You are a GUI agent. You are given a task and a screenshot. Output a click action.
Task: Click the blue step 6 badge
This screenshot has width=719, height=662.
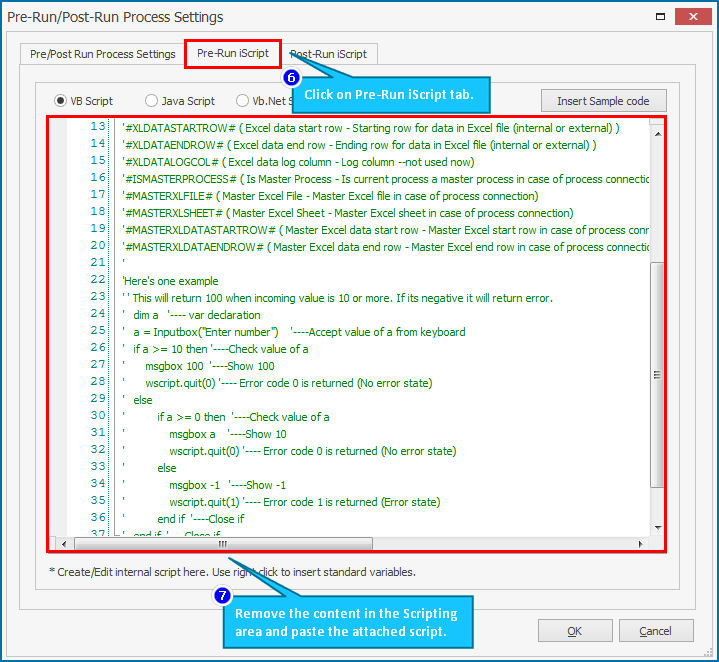291,77
